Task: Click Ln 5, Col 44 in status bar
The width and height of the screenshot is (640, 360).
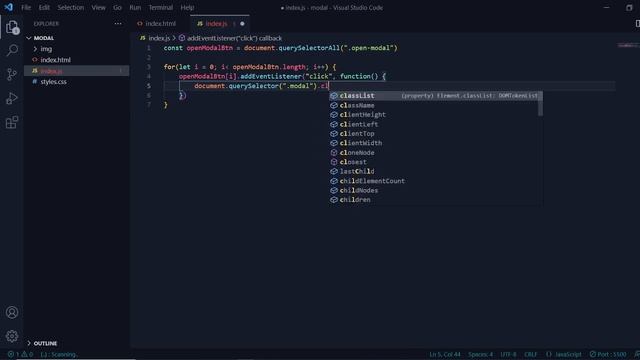Action: point(444,354)
